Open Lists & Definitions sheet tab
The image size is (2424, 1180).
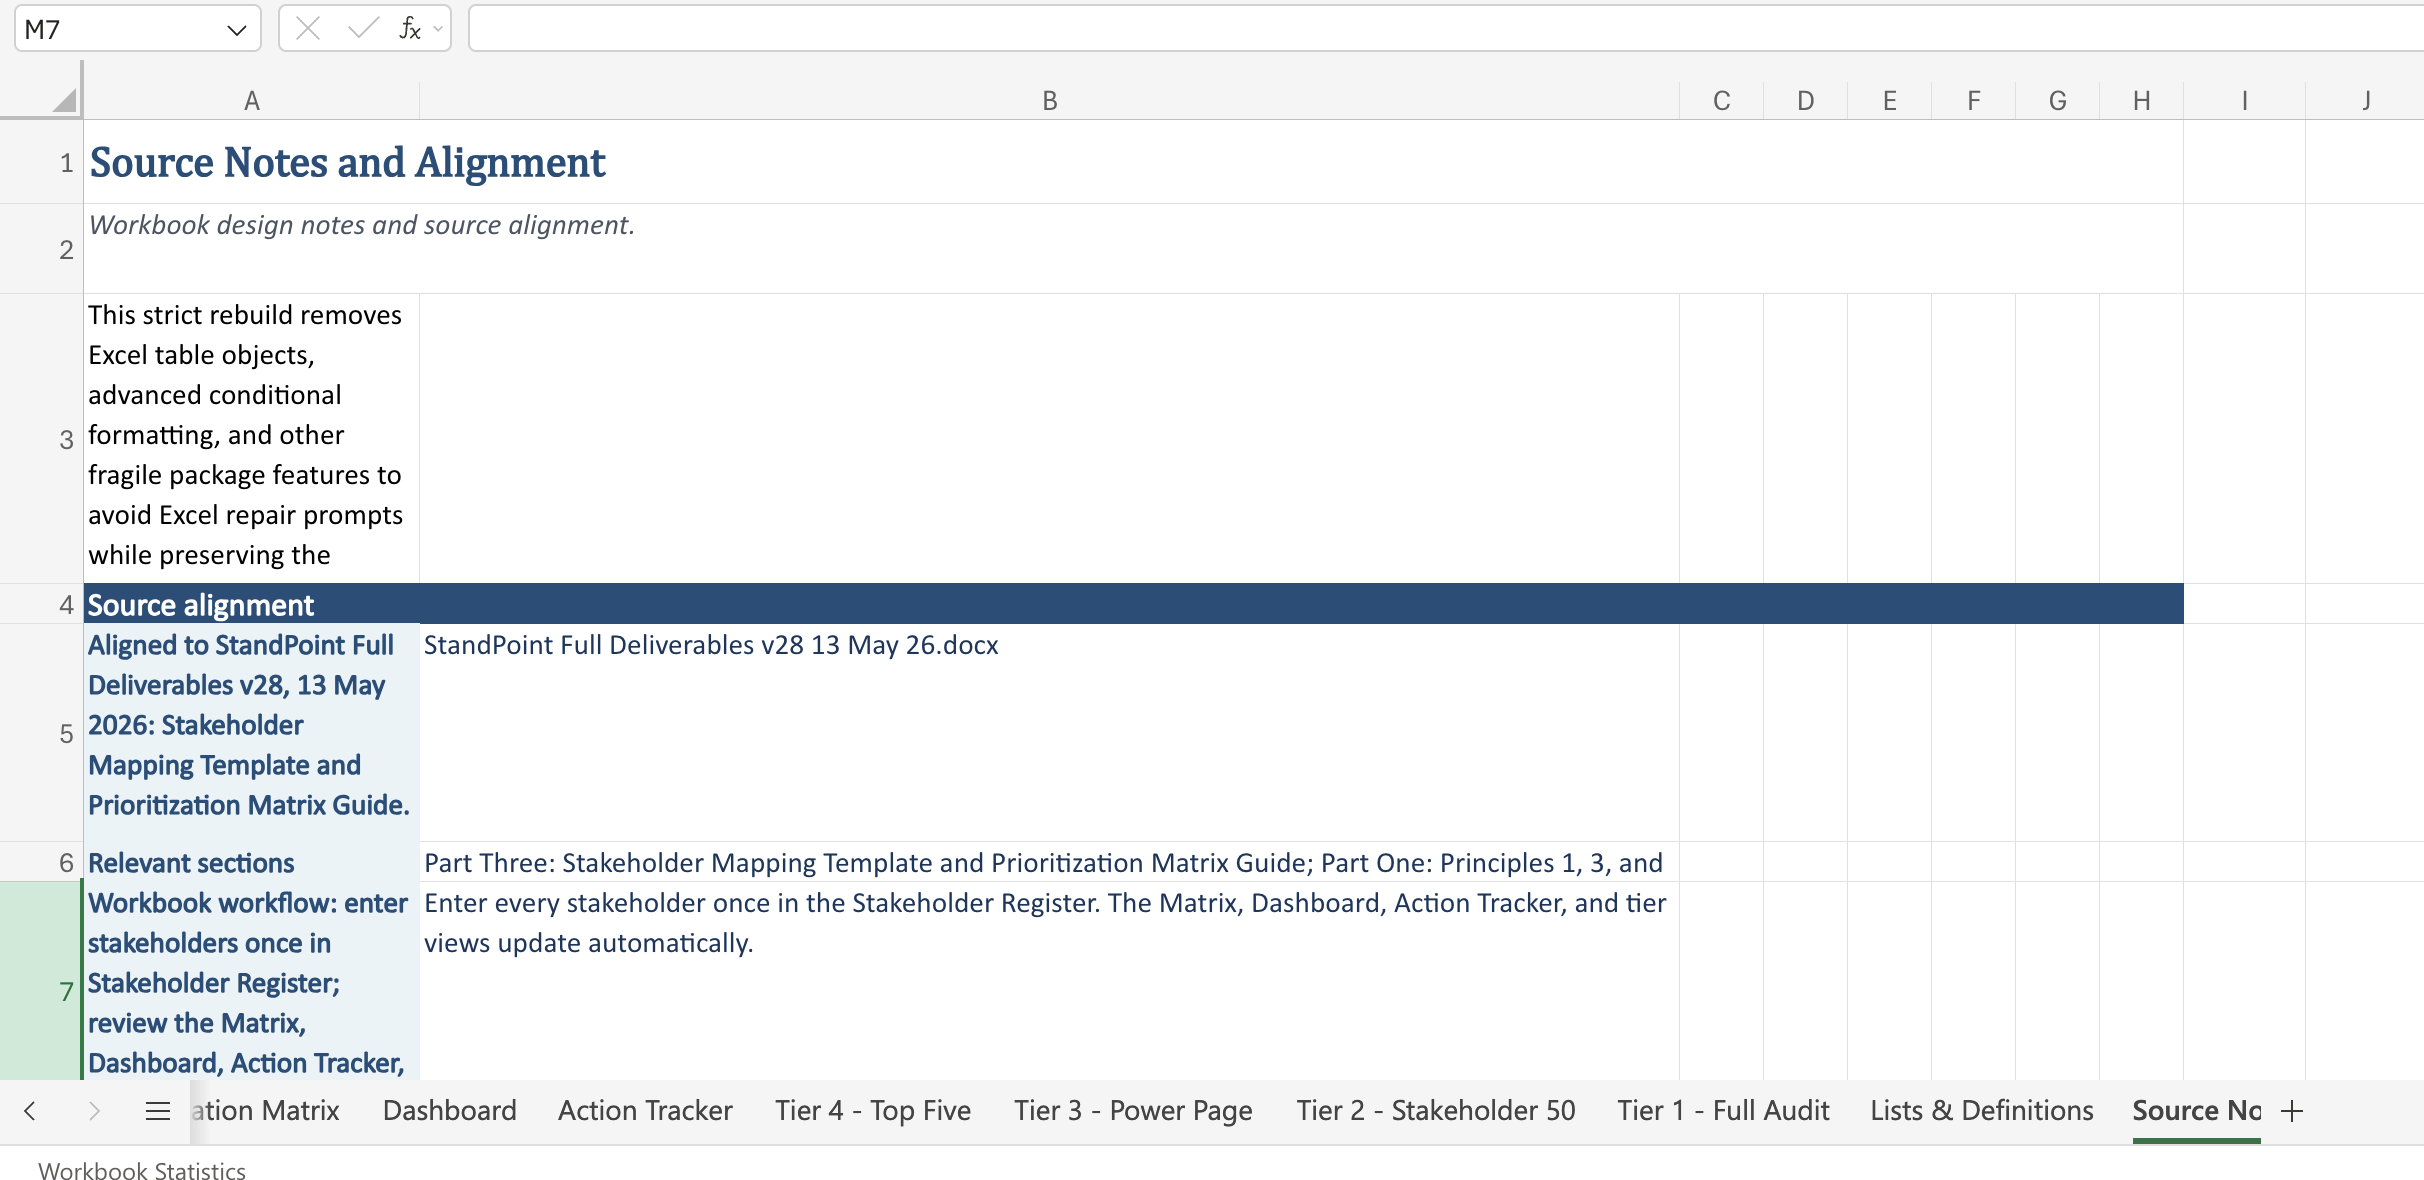click(x=1982, y=1110)
